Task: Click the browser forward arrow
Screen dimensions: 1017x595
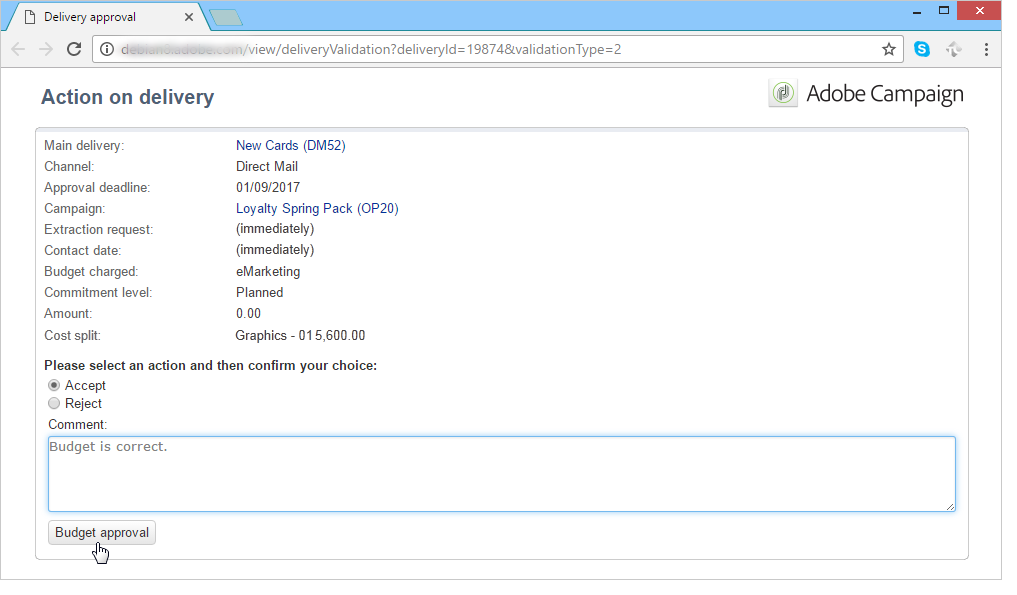Action: click(45, 49)
